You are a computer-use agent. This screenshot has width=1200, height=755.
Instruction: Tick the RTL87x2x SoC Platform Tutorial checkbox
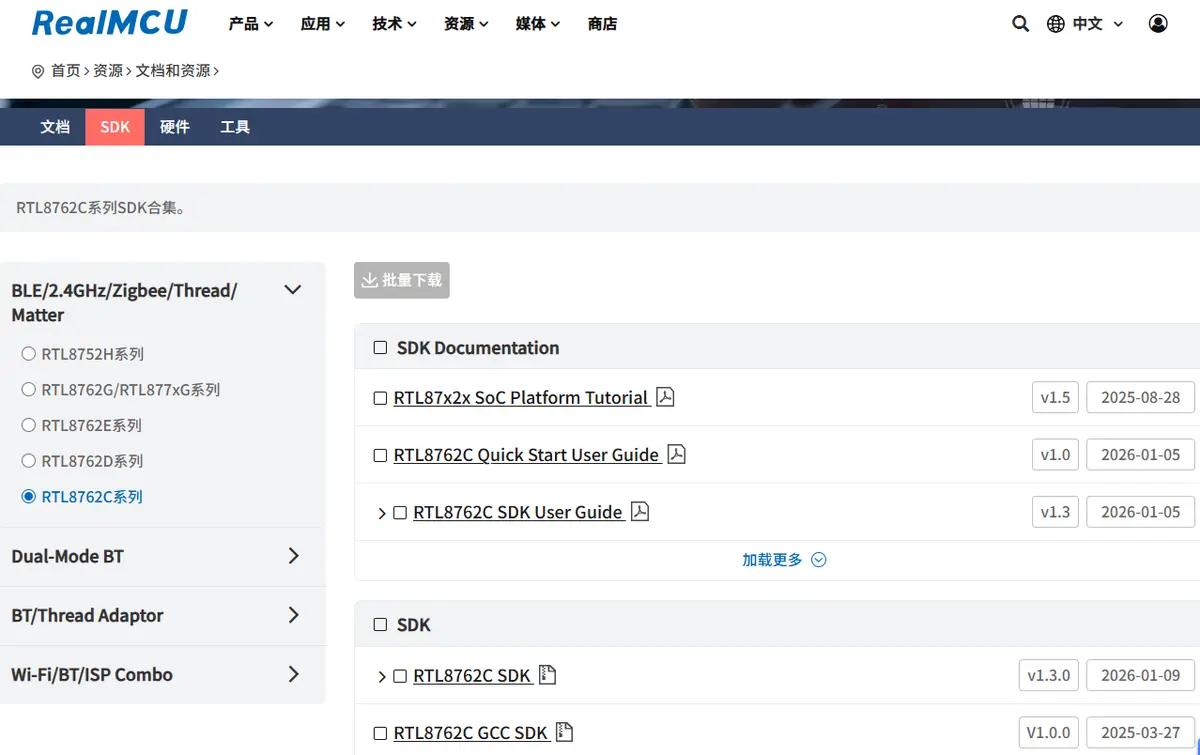coord(380,398)
